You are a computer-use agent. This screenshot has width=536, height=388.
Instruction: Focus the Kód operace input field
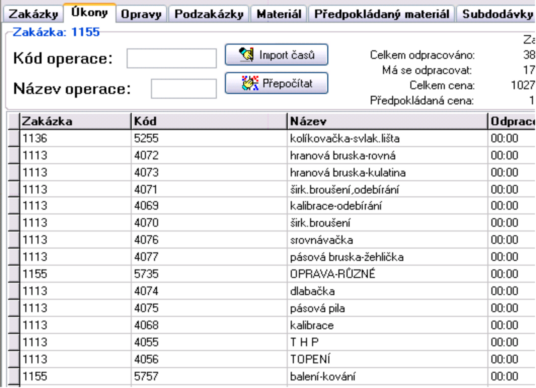pyautogui.click(x=172, y=58)
